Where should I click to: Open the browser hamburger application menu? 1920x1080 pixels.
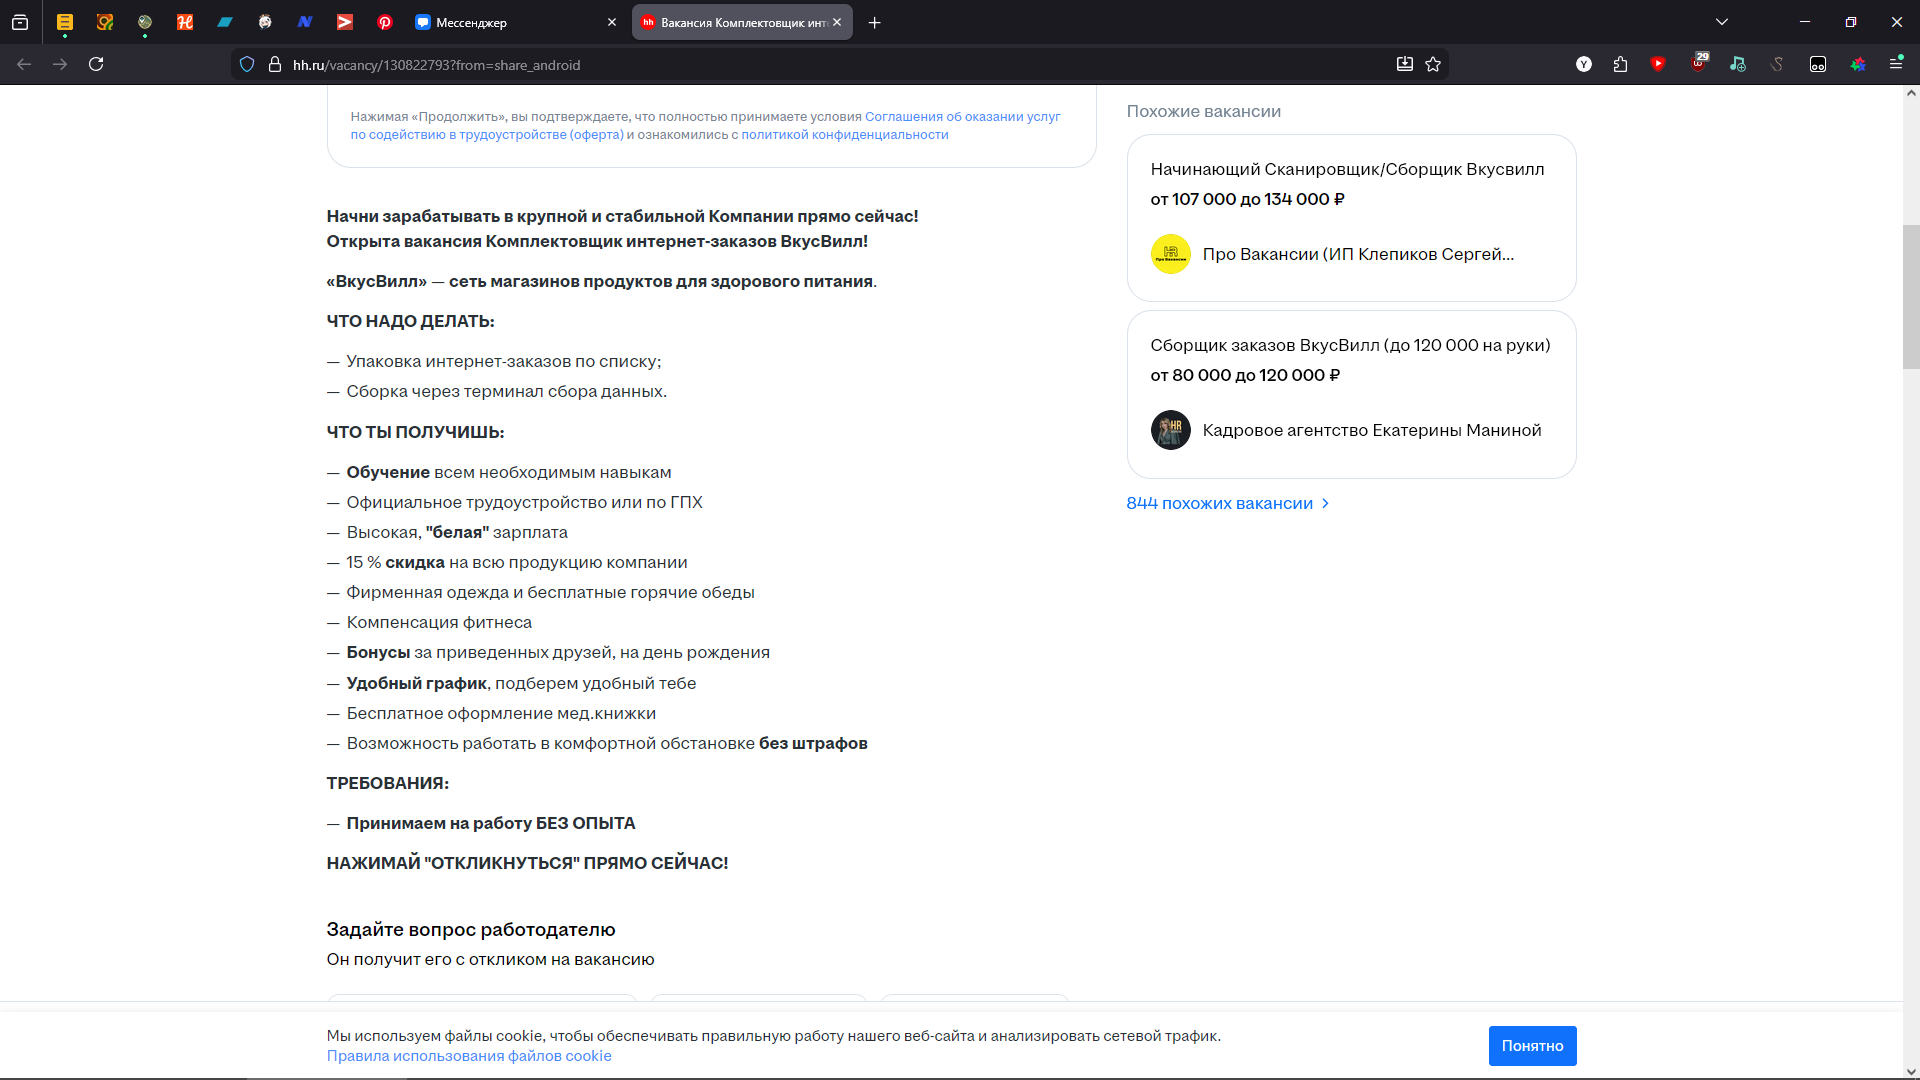coord(1896,63)
